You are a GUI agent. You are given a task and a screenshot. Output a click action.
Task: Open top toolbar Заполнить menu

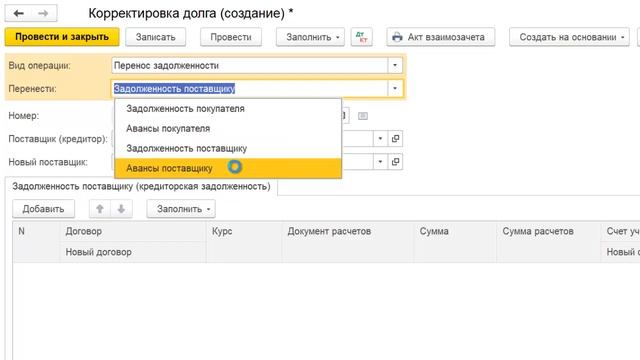tap(310, 37)
